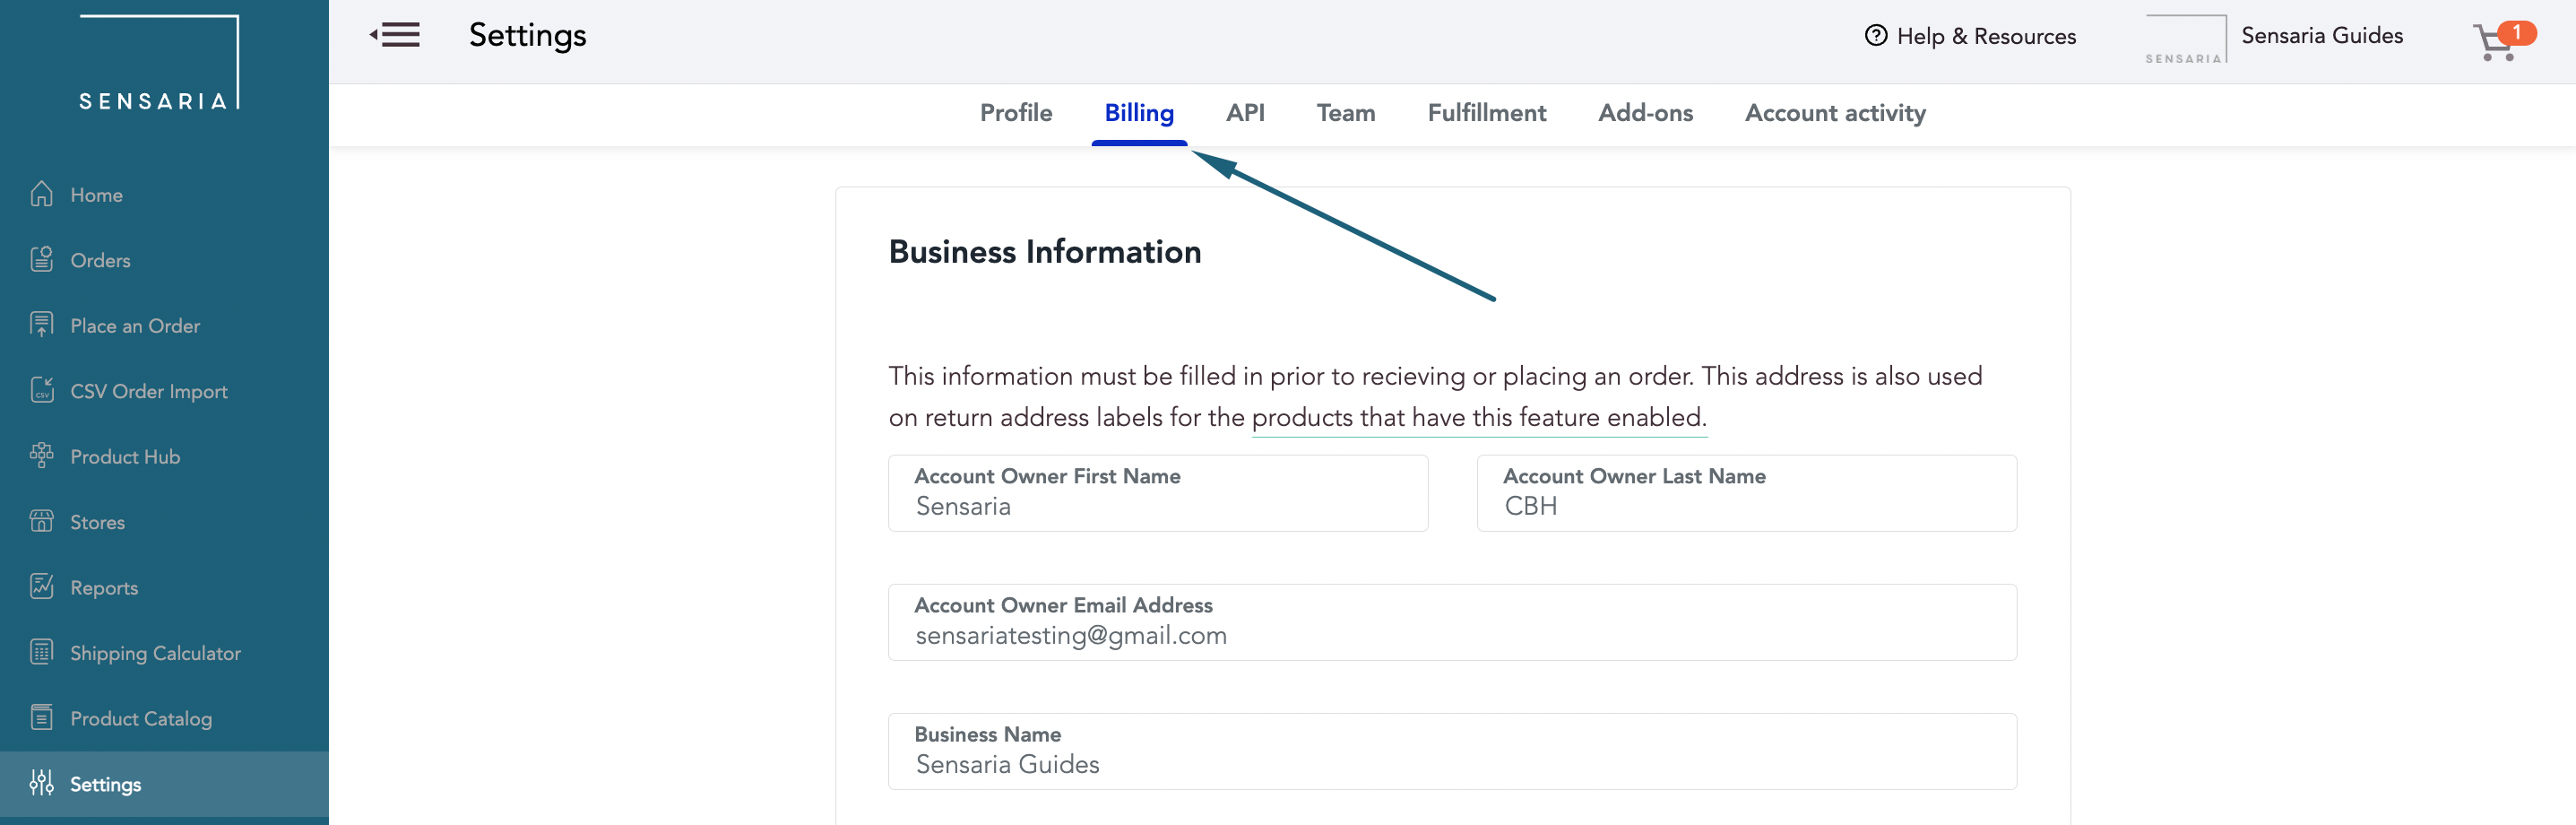2576x825 pixels.
Task: Click the Product Catalog icon
Action: (x=41, y=718)
